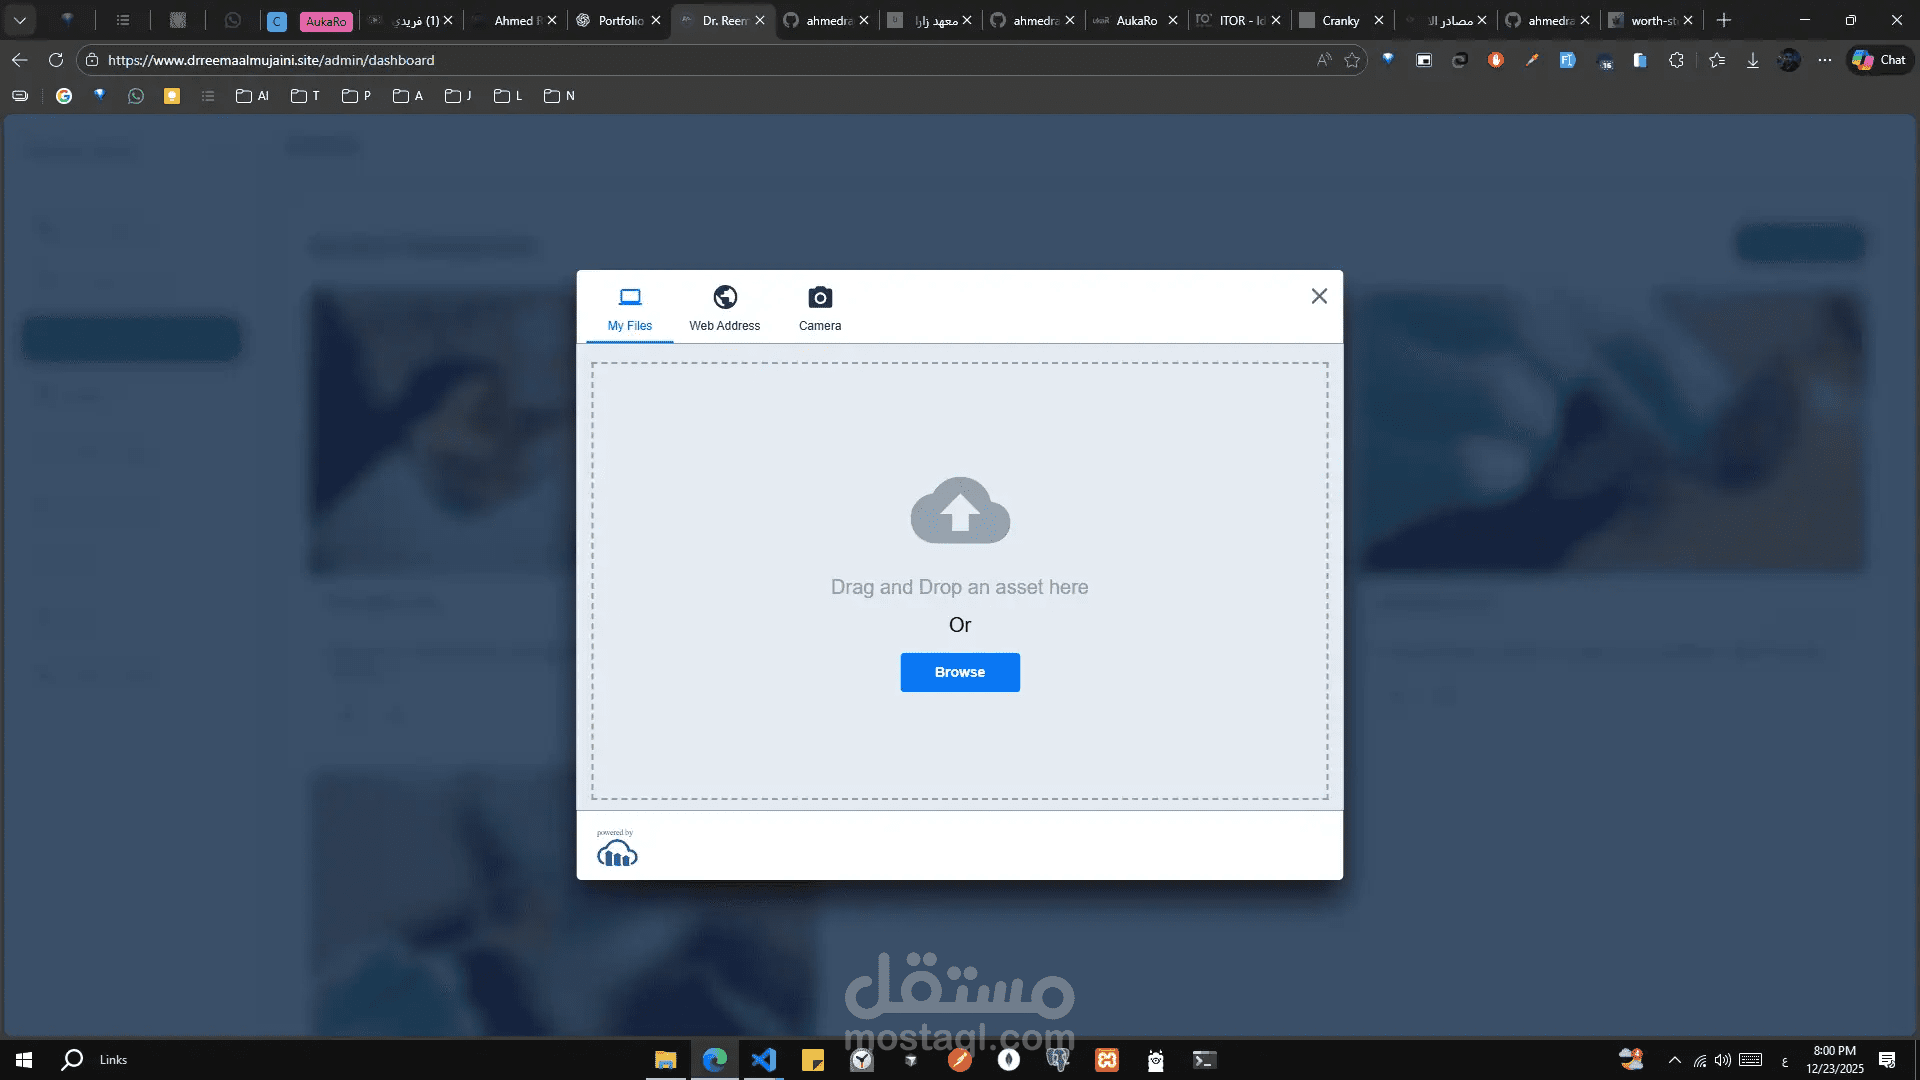Click the browser address bar URL
The width and height of the screenshot is (1920, 1080).
click(x=271, y=60)
